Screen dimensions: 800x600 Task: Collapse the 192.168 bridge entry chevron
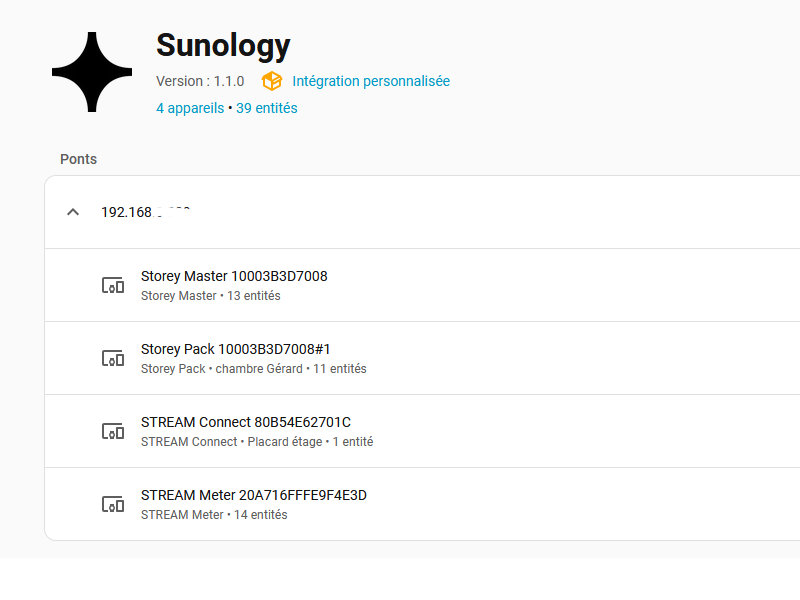72,212
